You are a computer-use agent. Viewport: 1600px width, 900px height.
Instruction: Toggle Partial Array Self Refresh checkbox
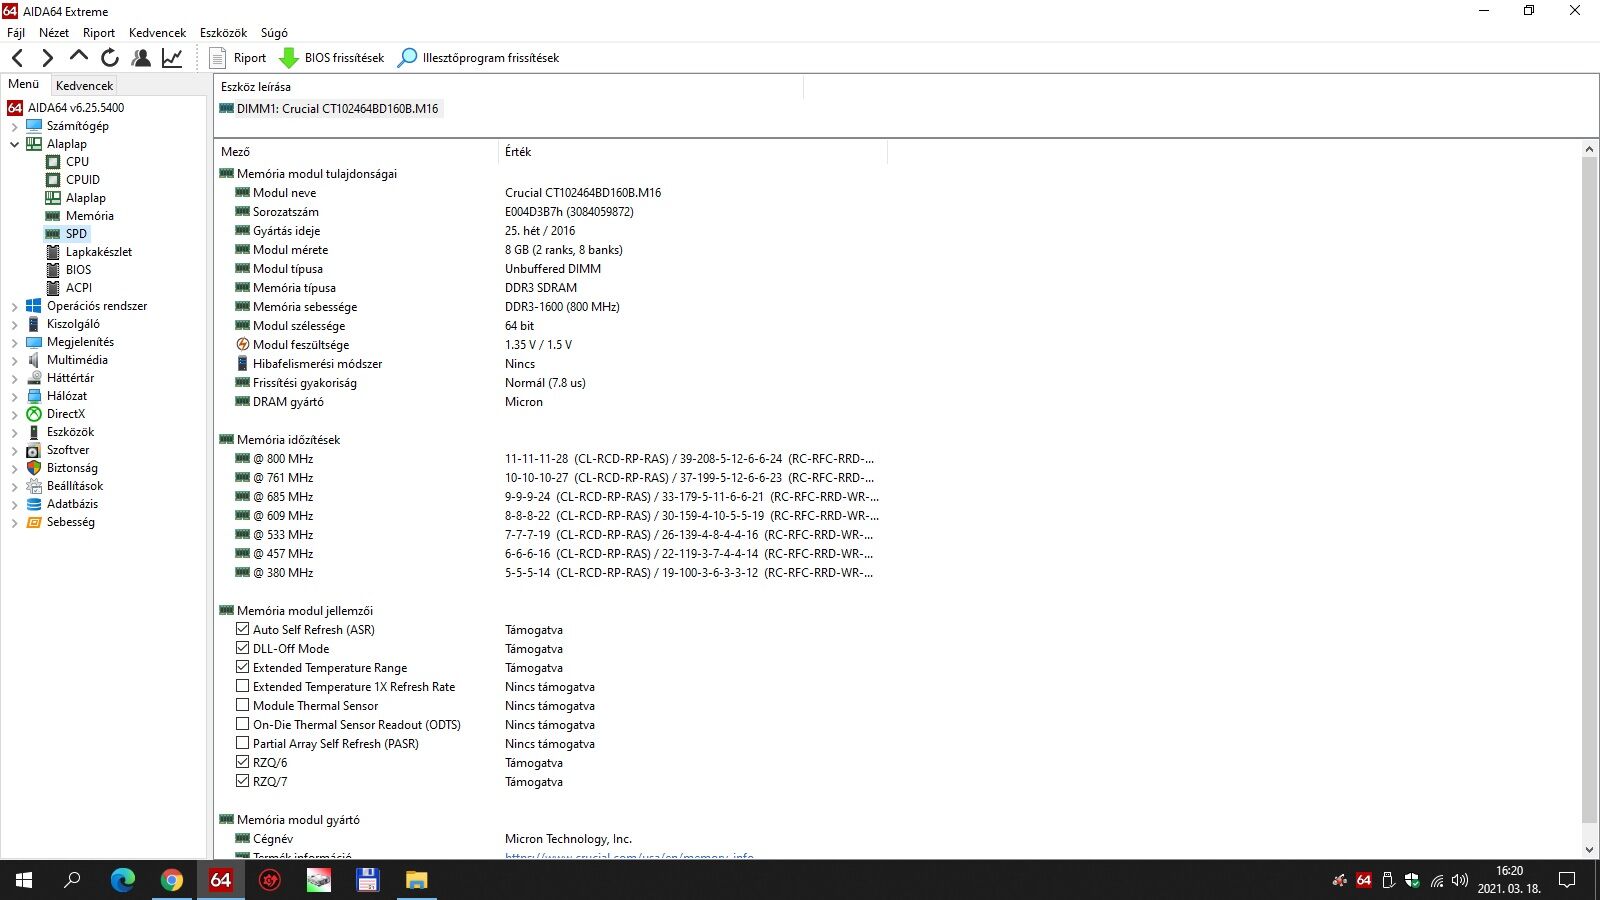point(242,743)
